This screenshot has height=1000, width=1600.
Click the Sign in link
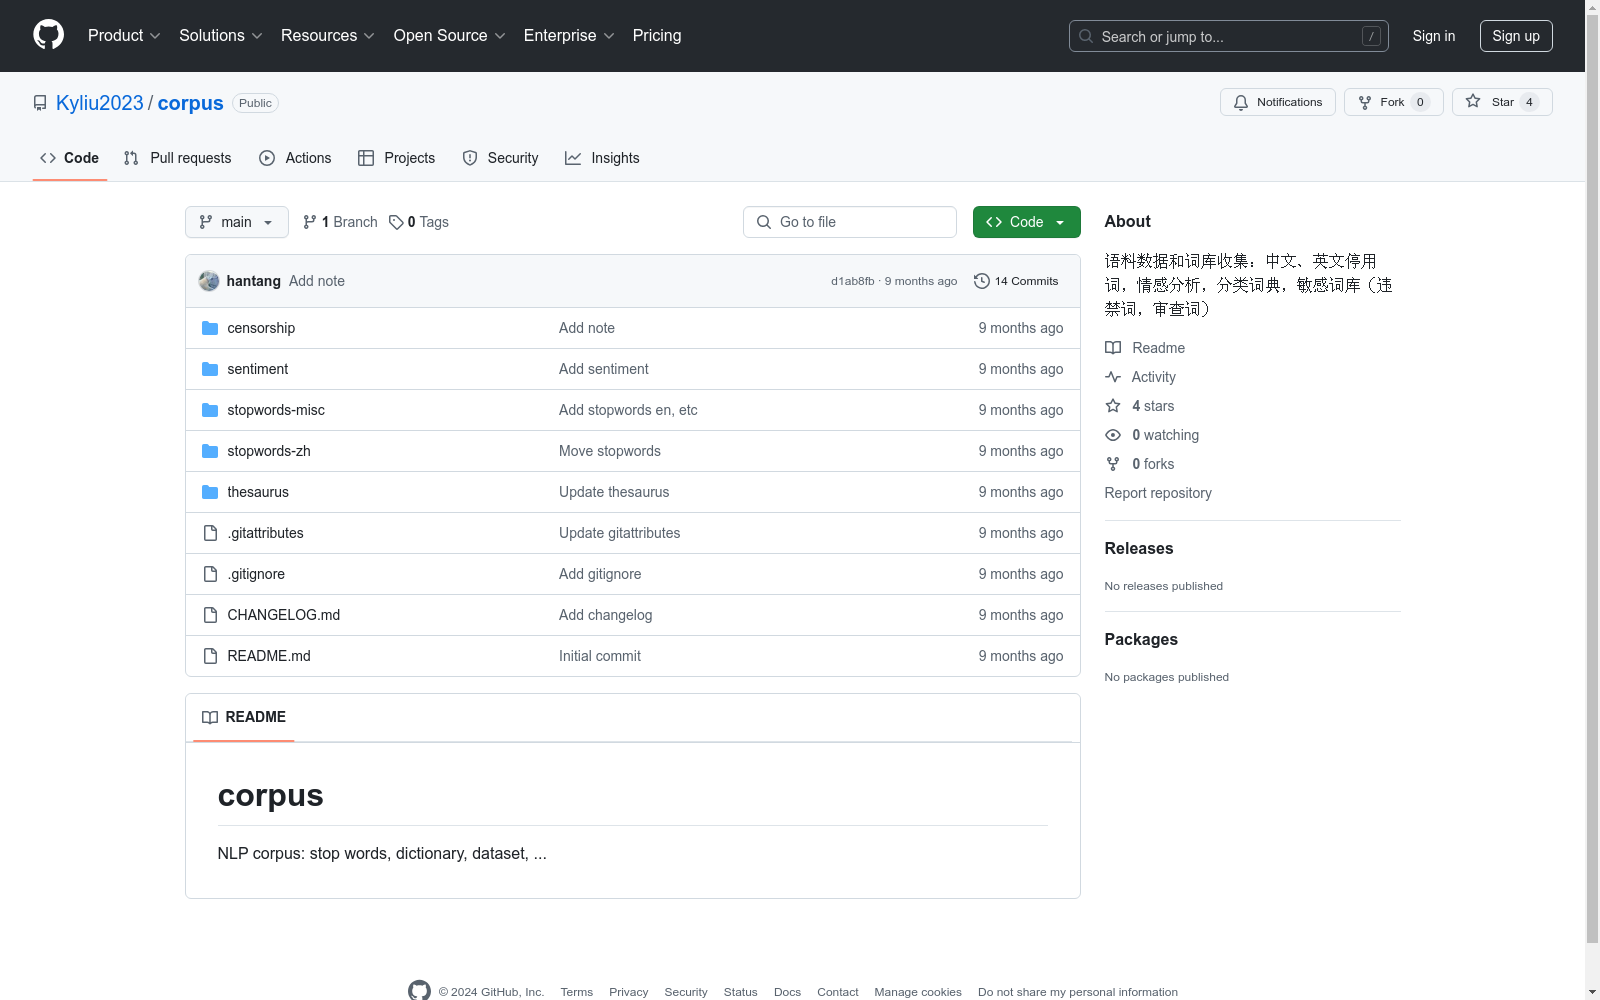pyautogui.click(x=1434, y=36)
